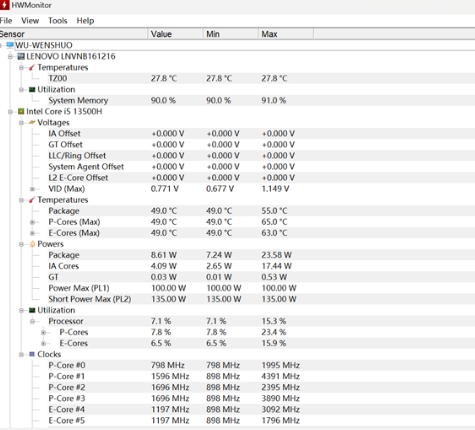Click the Powers flame icon

(32, 244)
